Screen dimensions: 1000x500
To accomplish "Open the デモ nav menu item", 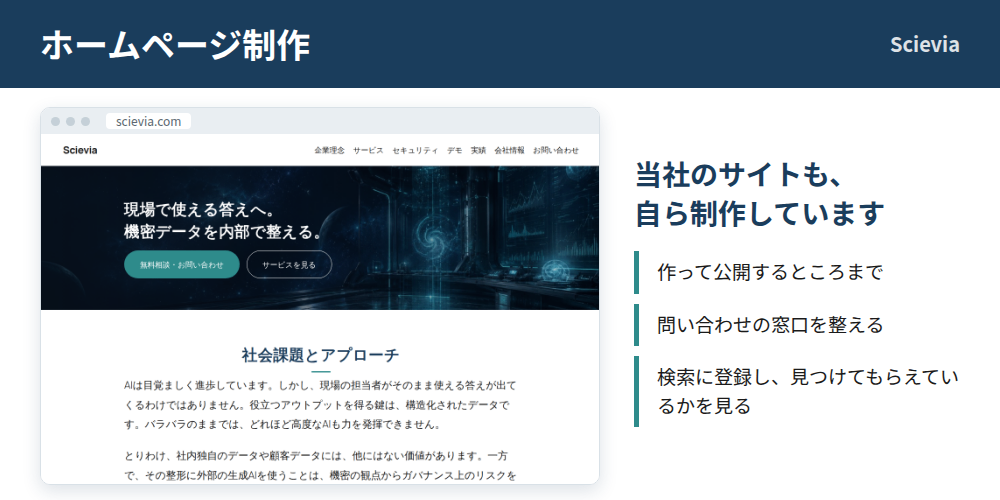I will tap(455, 151).
